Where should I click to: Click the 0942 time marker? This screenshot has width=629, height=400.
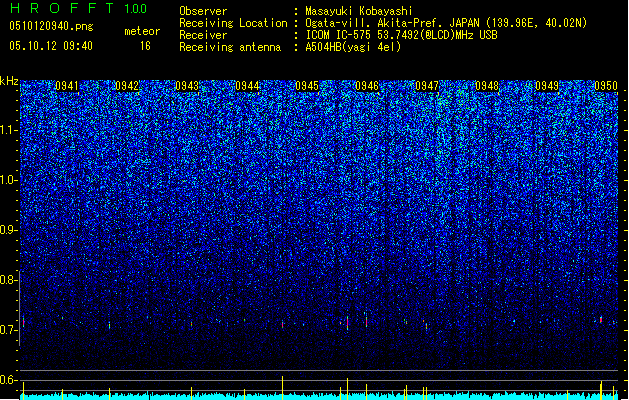pyautogui.click(x=127, y=86)
